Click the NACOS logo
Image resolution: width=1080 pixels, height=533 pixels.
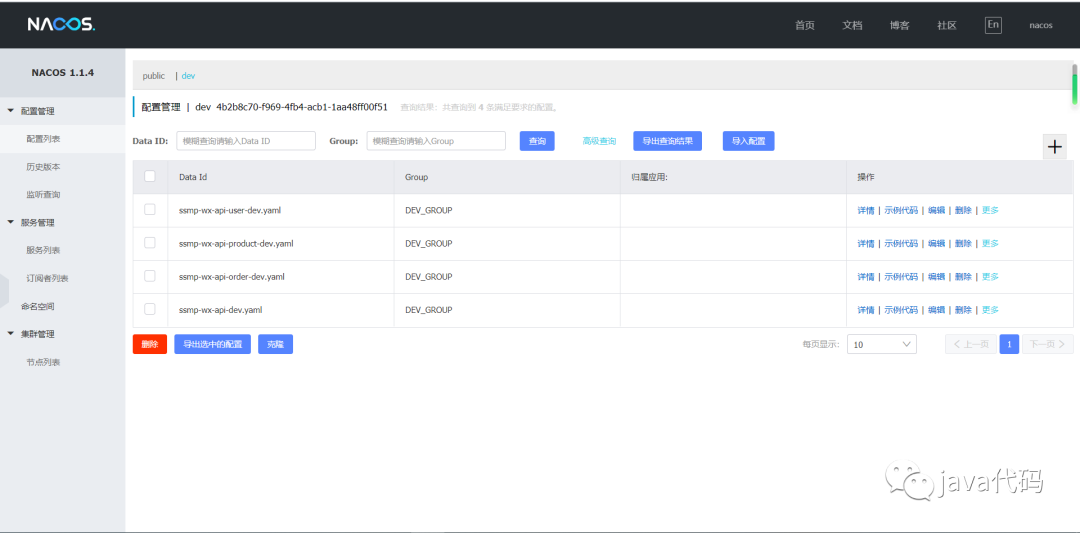(x=61, y=25)
